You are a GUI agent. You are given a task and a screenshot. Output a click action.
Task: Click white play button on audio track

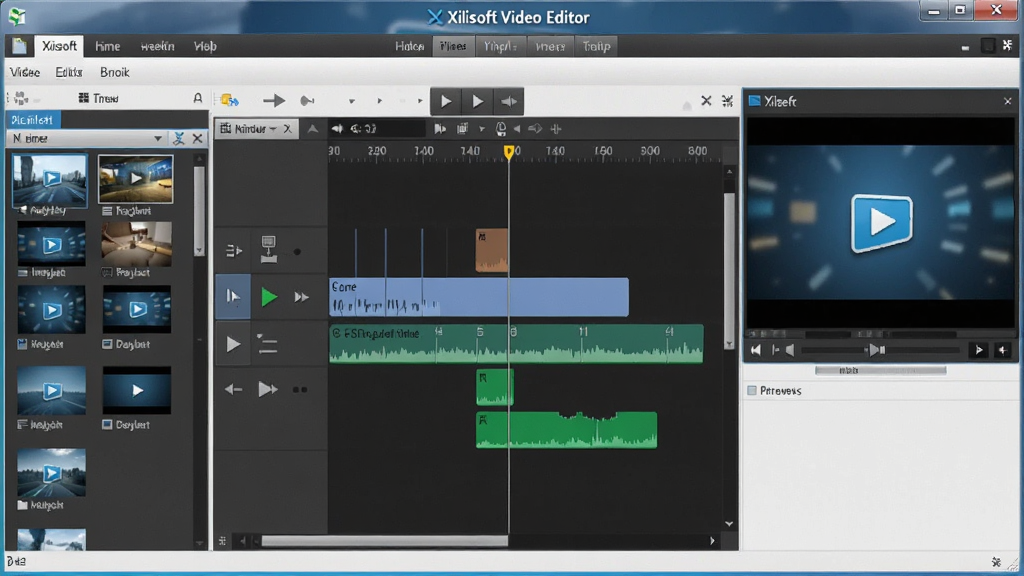coord(233,344)
